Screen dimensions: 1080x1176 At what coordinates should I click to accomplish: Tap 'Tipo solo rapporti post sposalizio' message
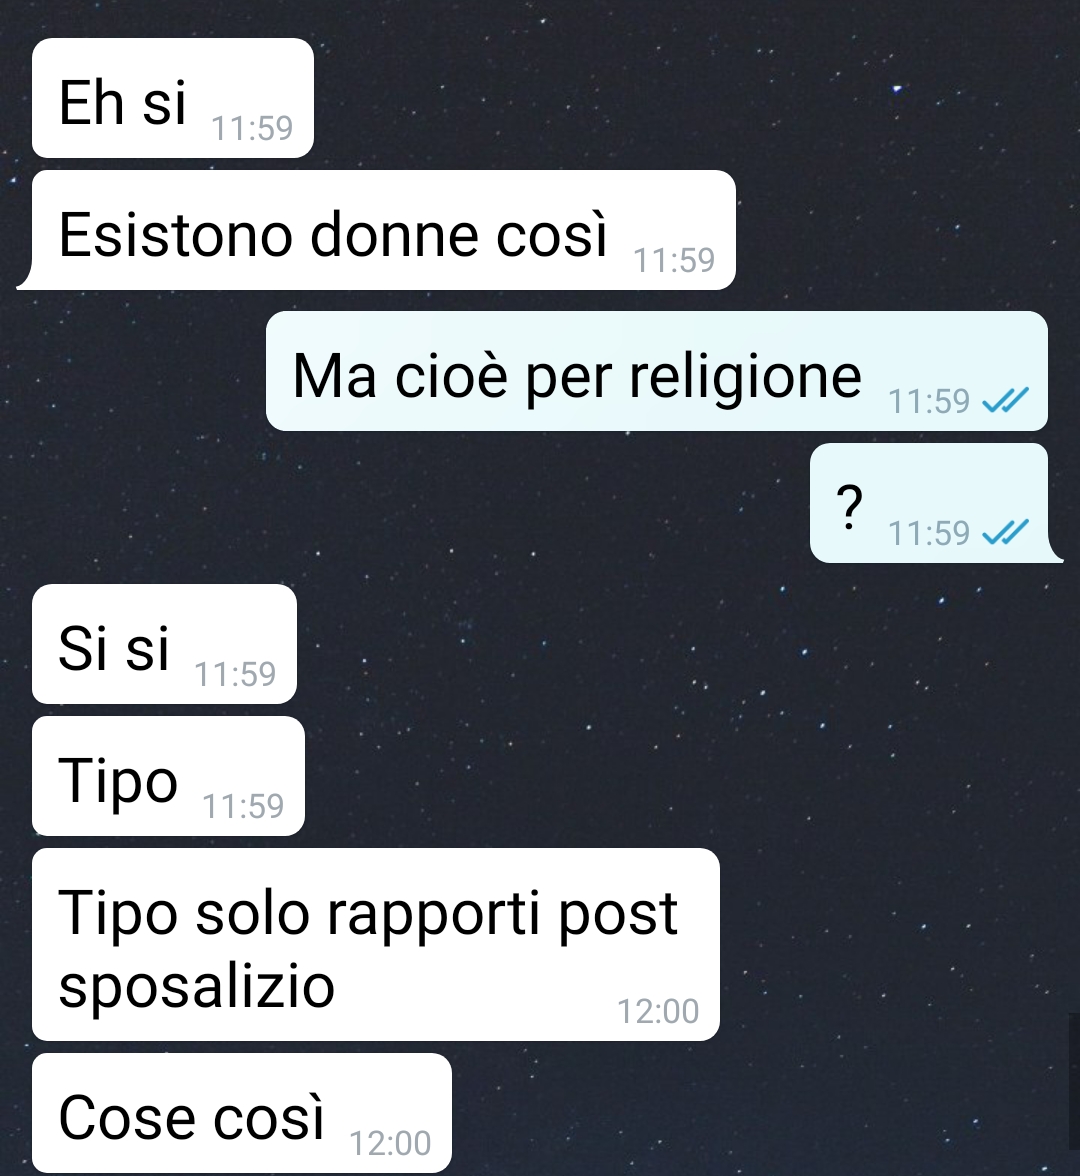[x=376, y=944]
